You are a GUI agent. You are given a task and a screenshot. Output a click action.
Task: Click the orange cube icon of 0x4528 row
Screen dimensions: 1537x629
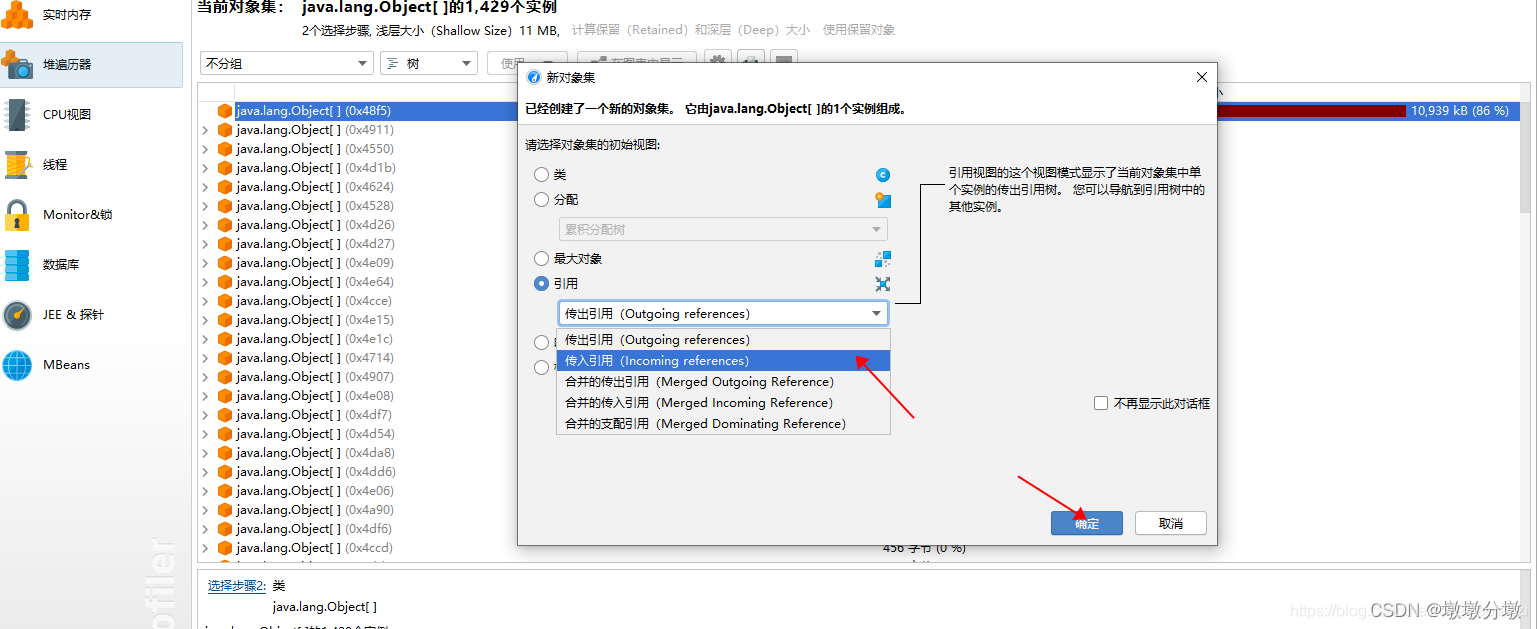225,206
